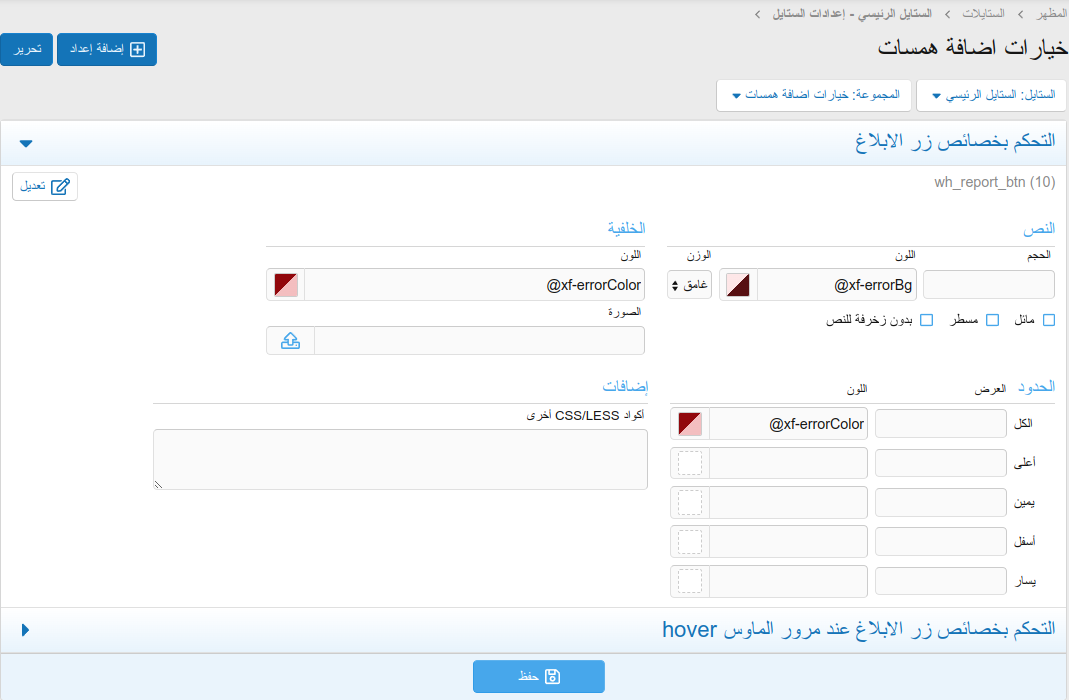
Task: Open the empty color picker for يسار border
Action: point(690,581)
